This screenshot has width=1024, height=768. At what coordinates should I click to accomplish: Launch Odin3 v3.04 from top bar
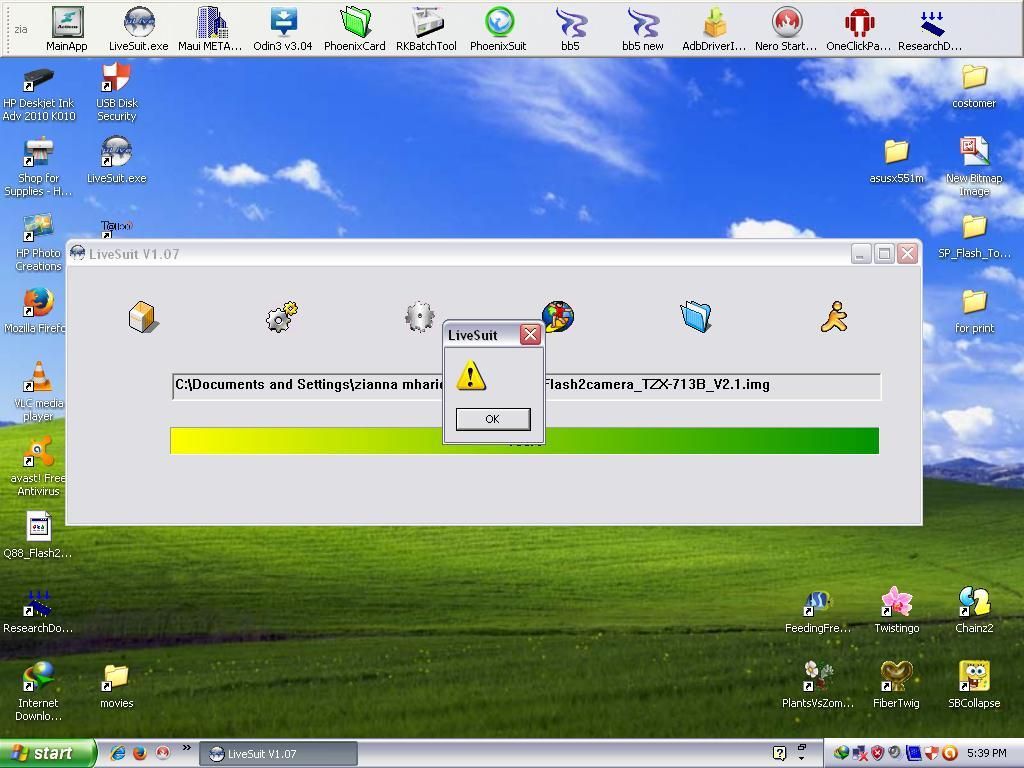pyautogui.click(x=282, y=29)
